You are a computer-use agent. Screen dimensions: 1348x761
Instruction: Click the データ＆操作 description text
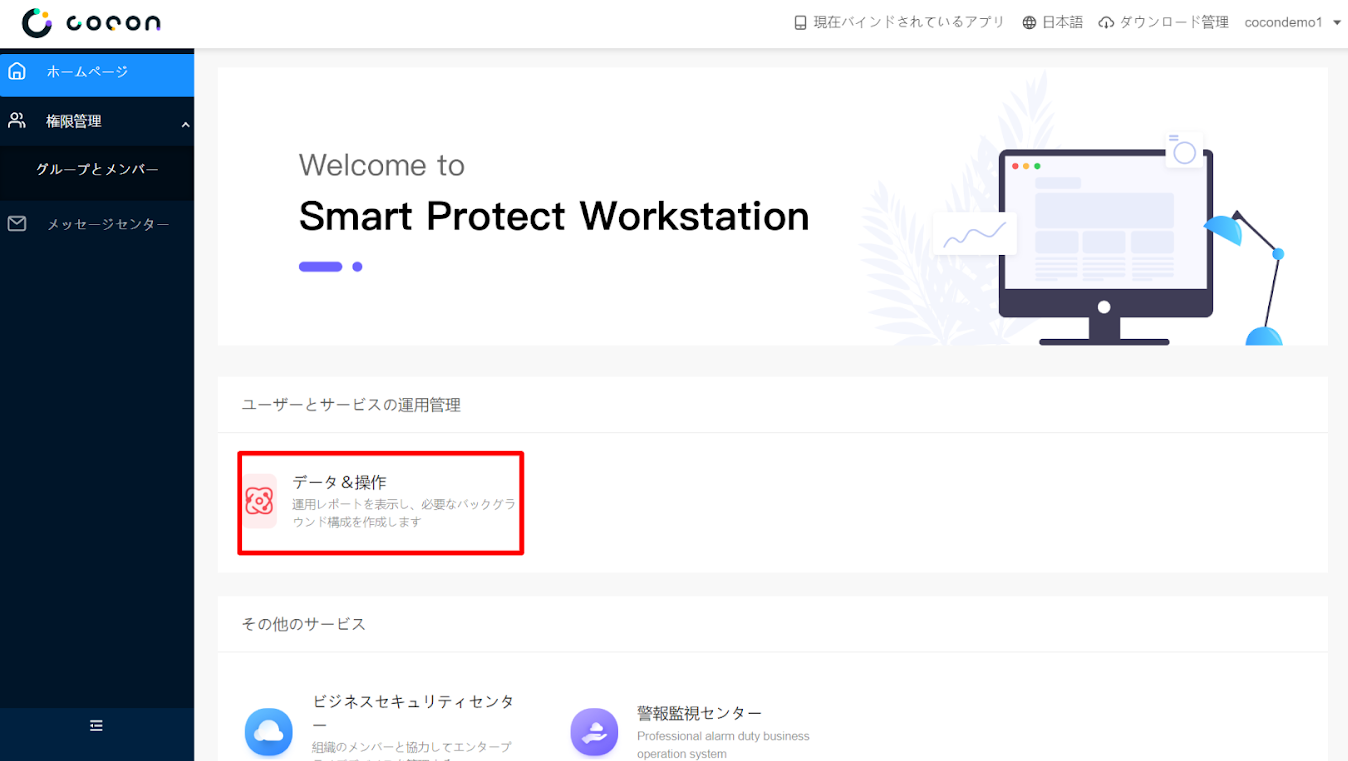404,513
